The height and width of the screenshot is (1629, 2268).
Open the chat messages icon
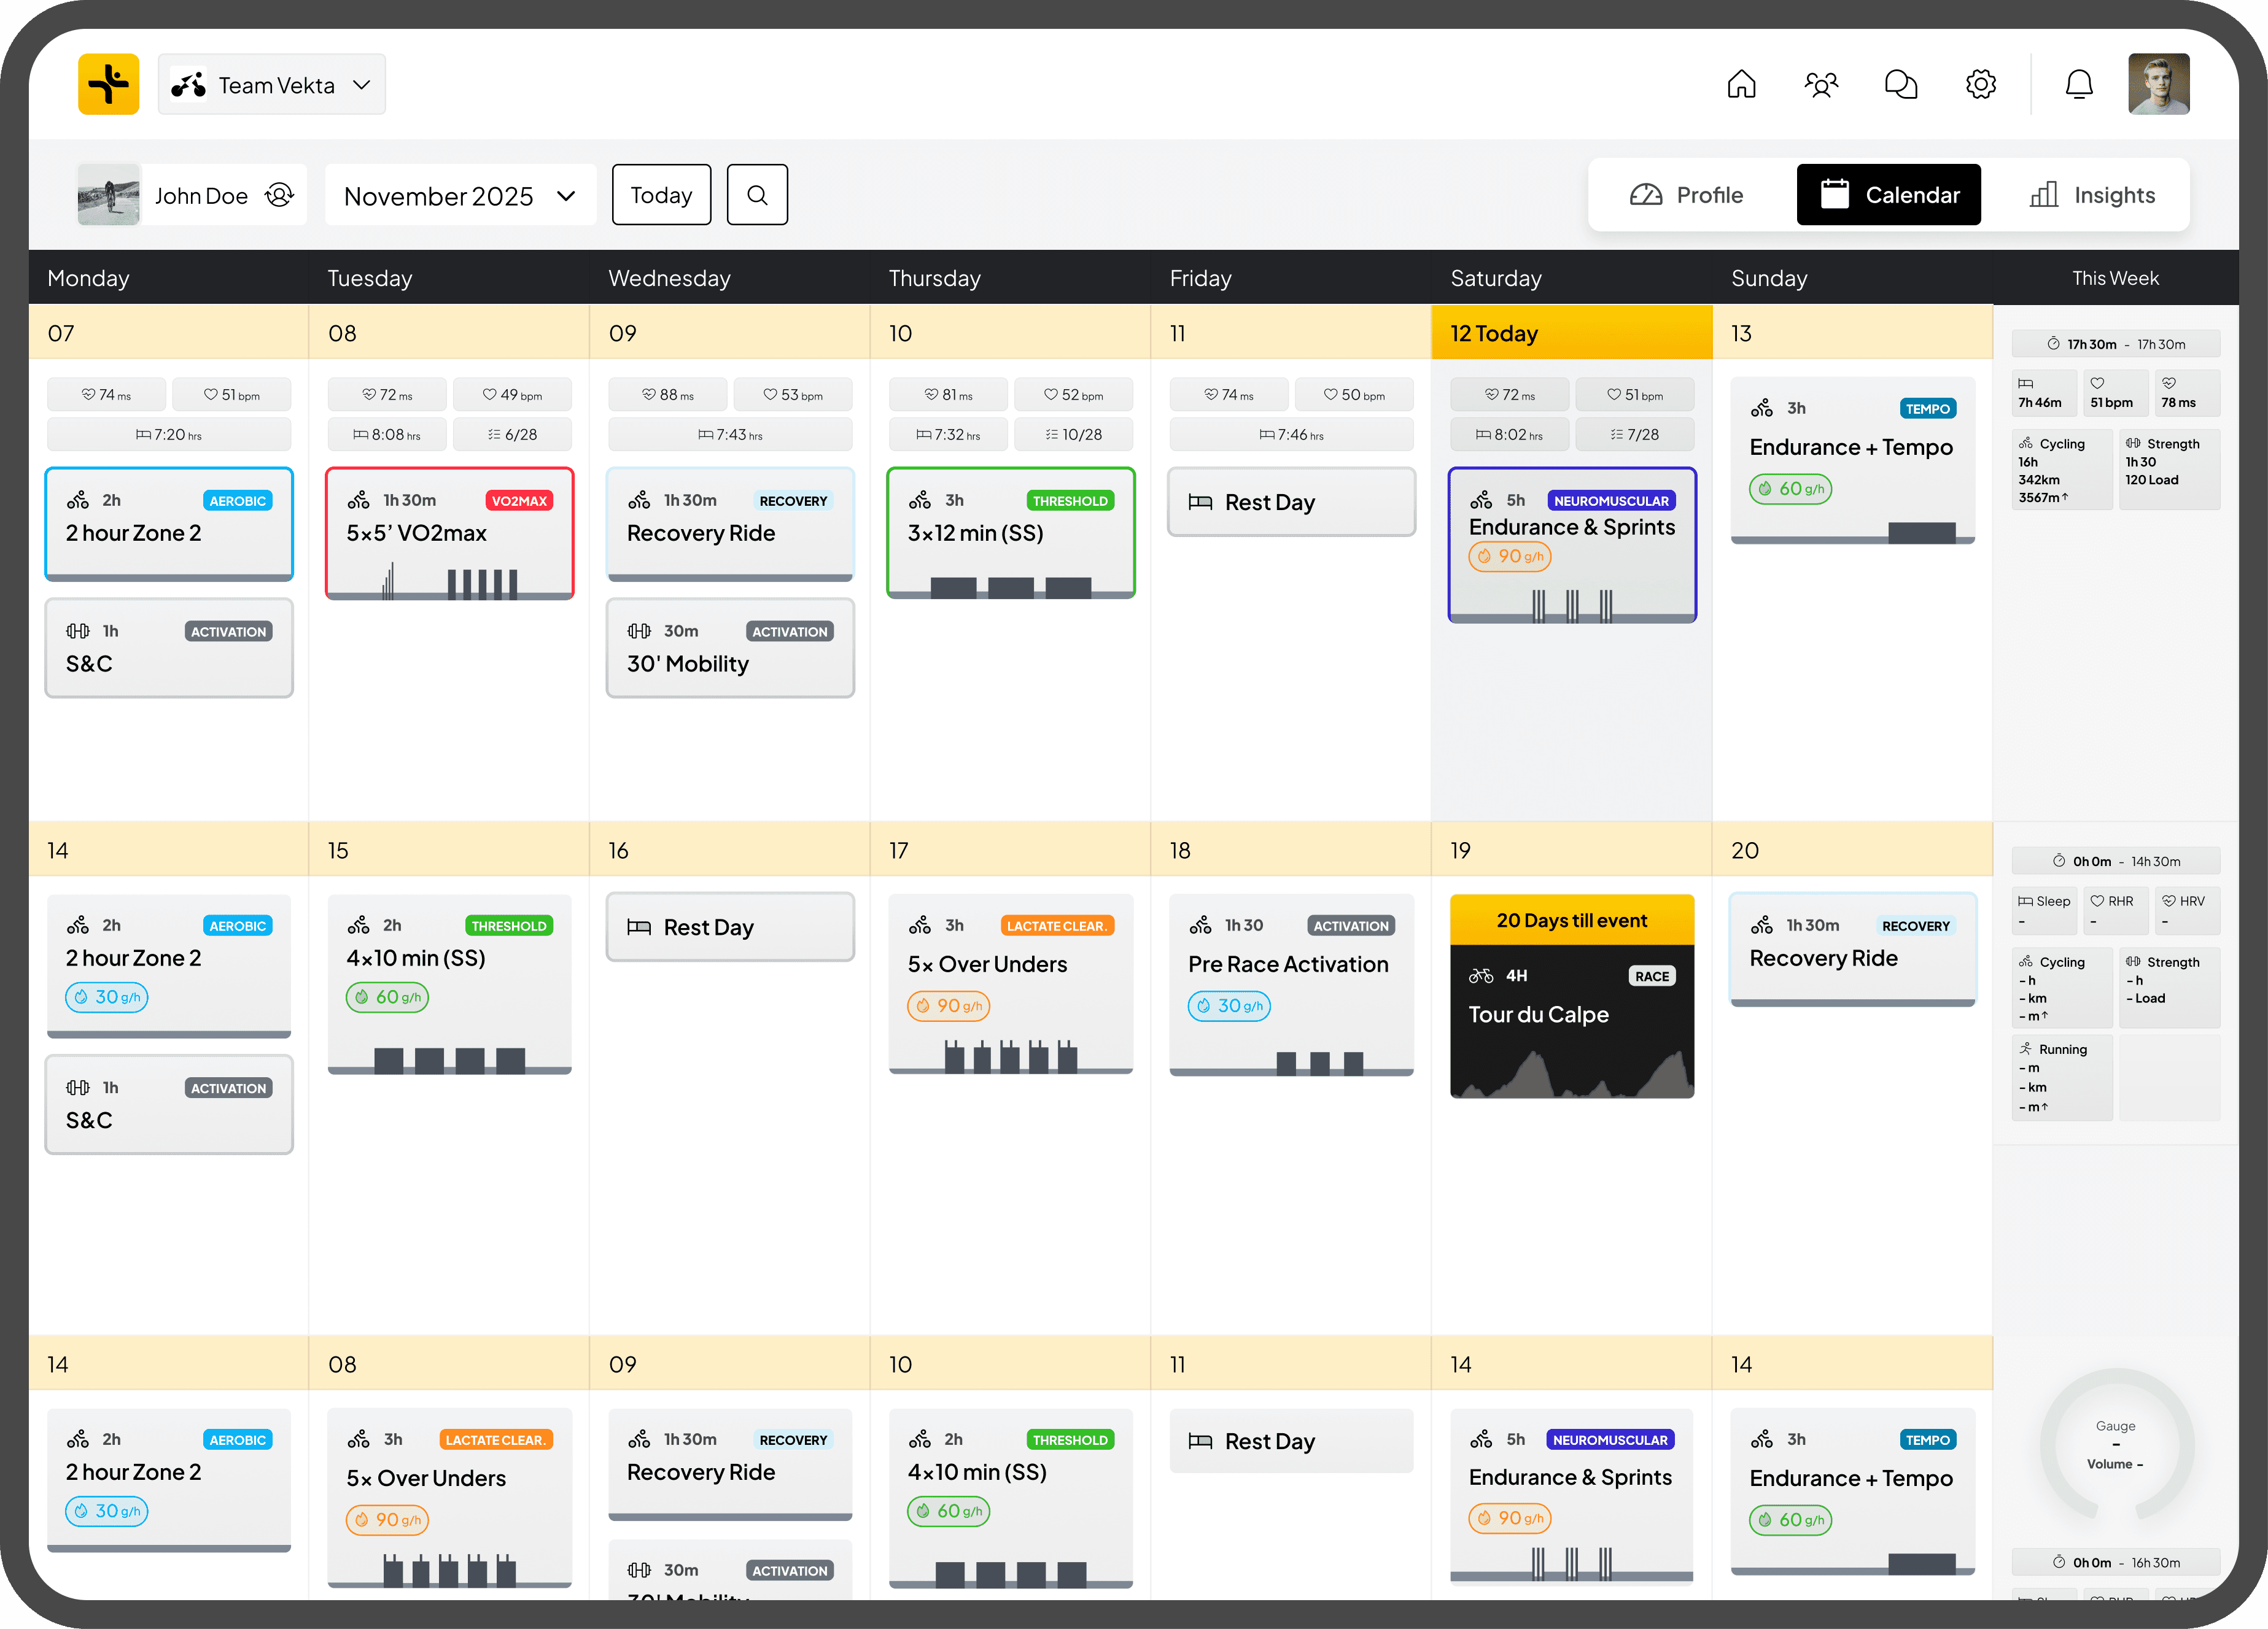point(1900,84)
